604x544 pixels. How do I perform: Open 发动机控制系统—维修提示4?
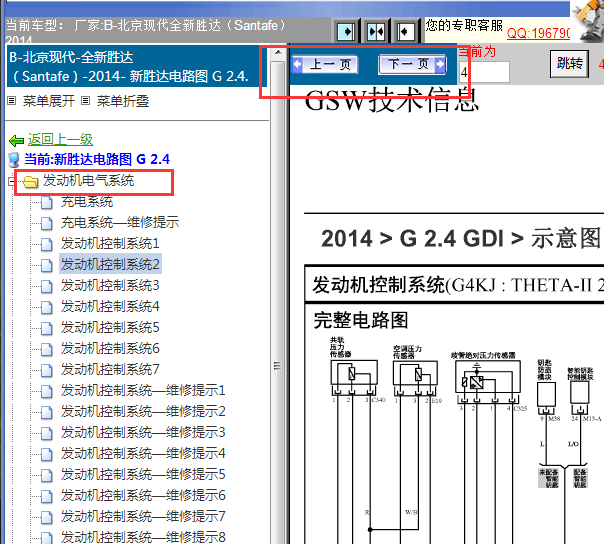(143, 453)
